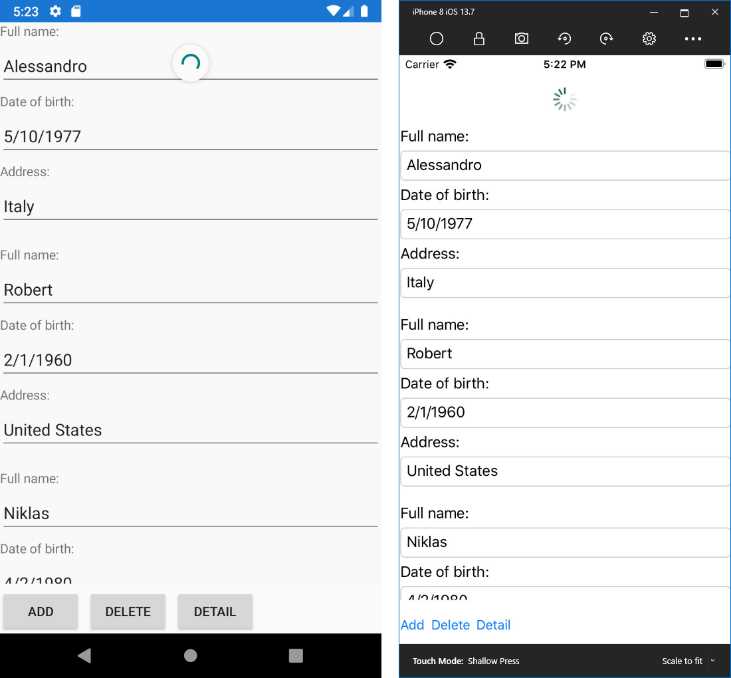Tap Android home navigation button
The image size is (731, 678).
tap(190, 656)
